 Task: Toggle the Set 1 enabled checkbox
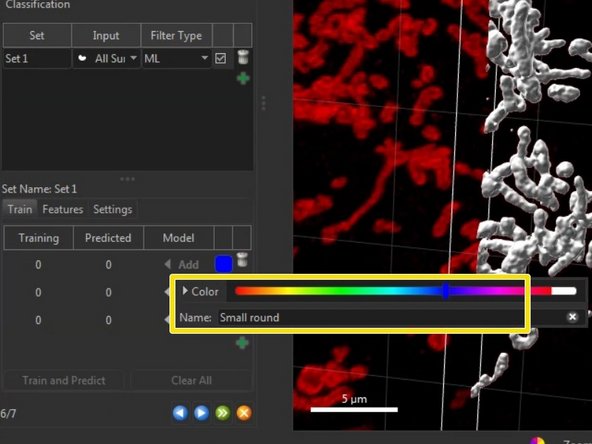(x=220, y=58)
